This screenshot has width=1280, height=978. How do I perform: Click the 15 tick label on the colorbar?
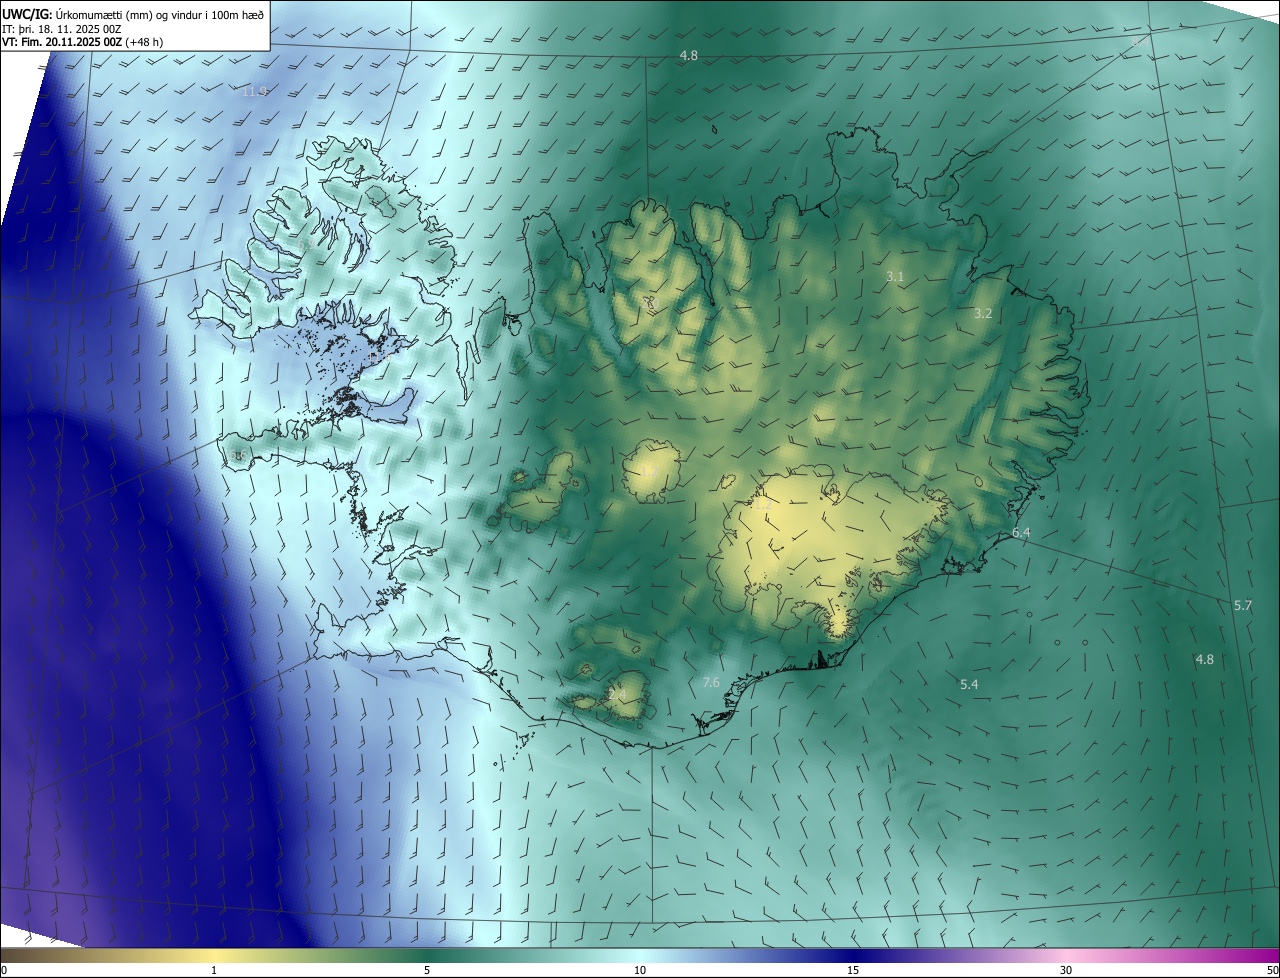[x=853, y=970]
